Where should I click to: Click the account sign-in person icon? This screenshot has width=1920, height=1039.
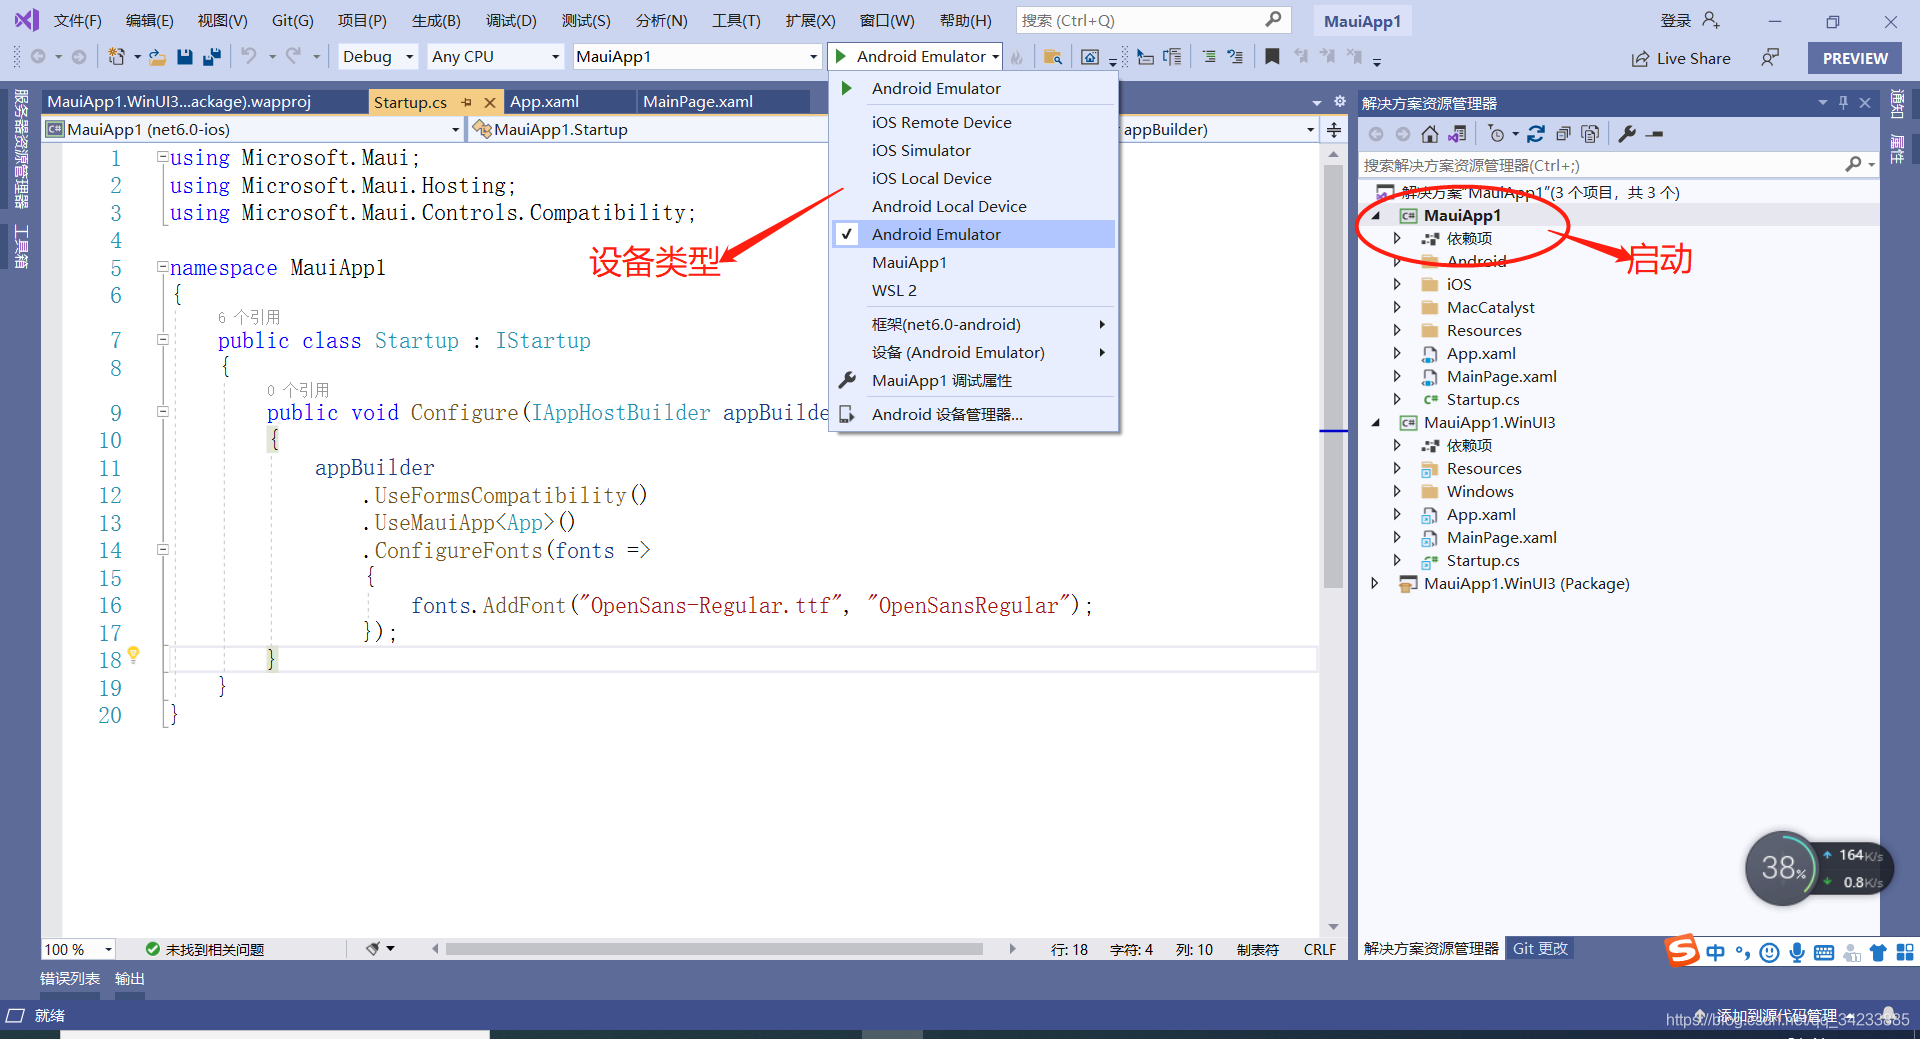pyautogui.click(x=1710, y=20)
